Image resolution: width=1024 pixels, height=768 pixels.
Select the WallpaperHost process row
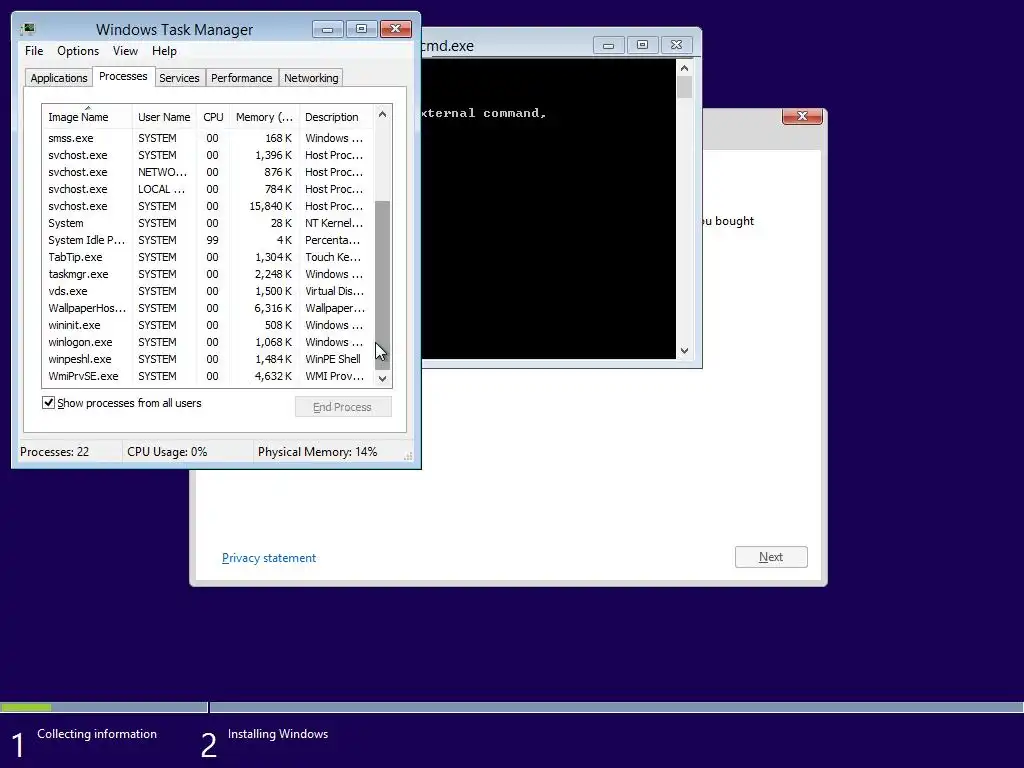point(208,308)
